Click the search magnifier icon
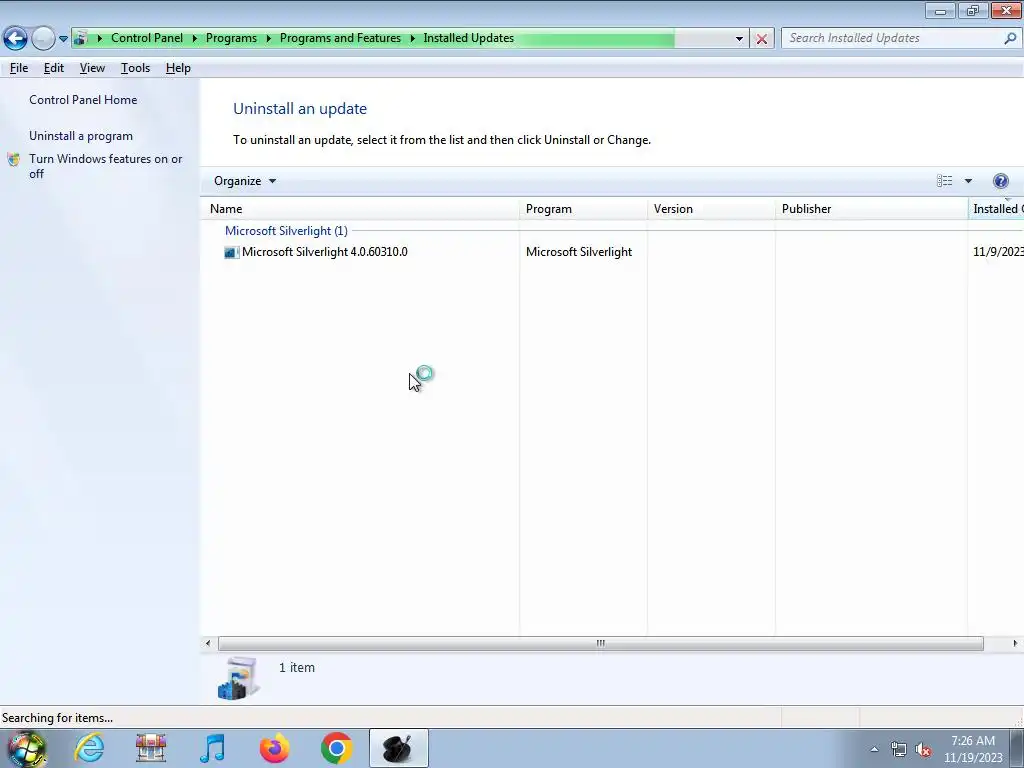 click(1010, 38)
